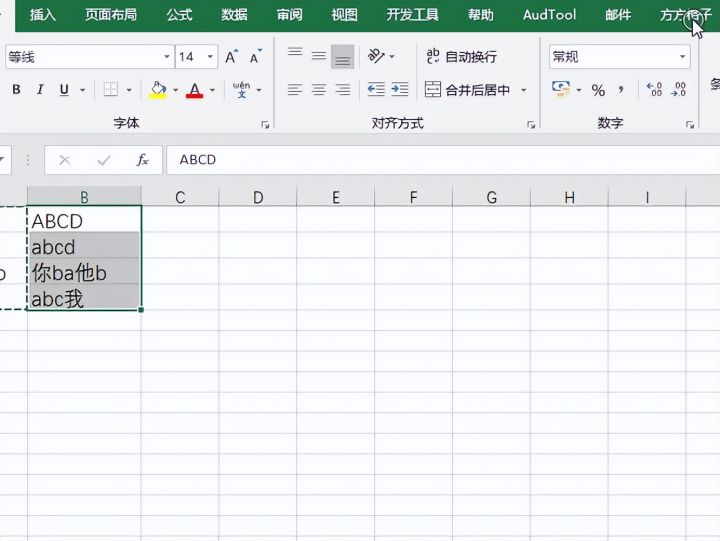Open font color dropdown arrow
This screenshot has height=541, width=720.
[x=212, y=90]
